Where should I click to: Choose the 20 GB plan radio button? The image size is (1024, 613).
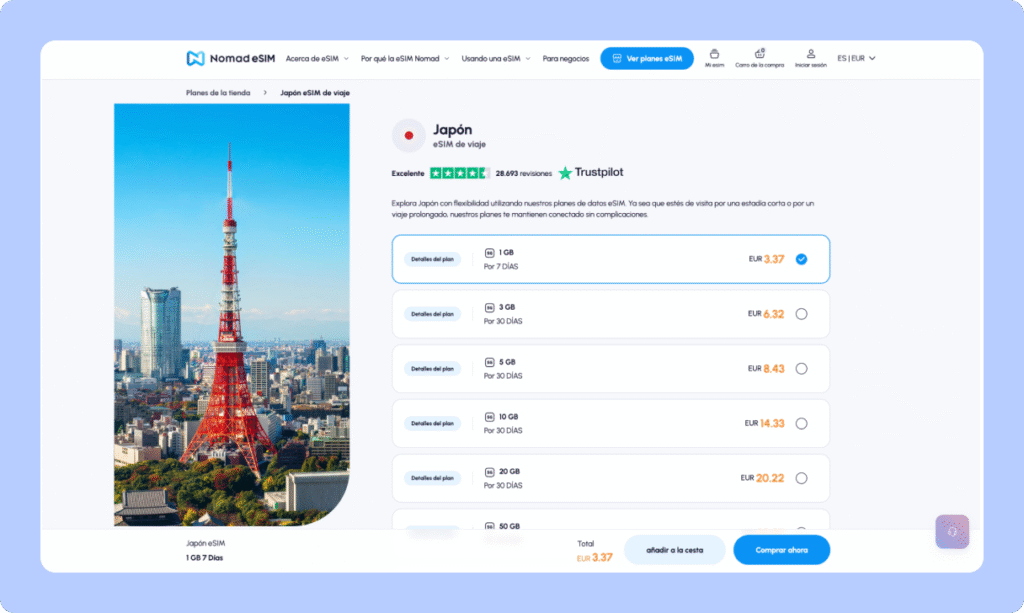tap(801, 478)
